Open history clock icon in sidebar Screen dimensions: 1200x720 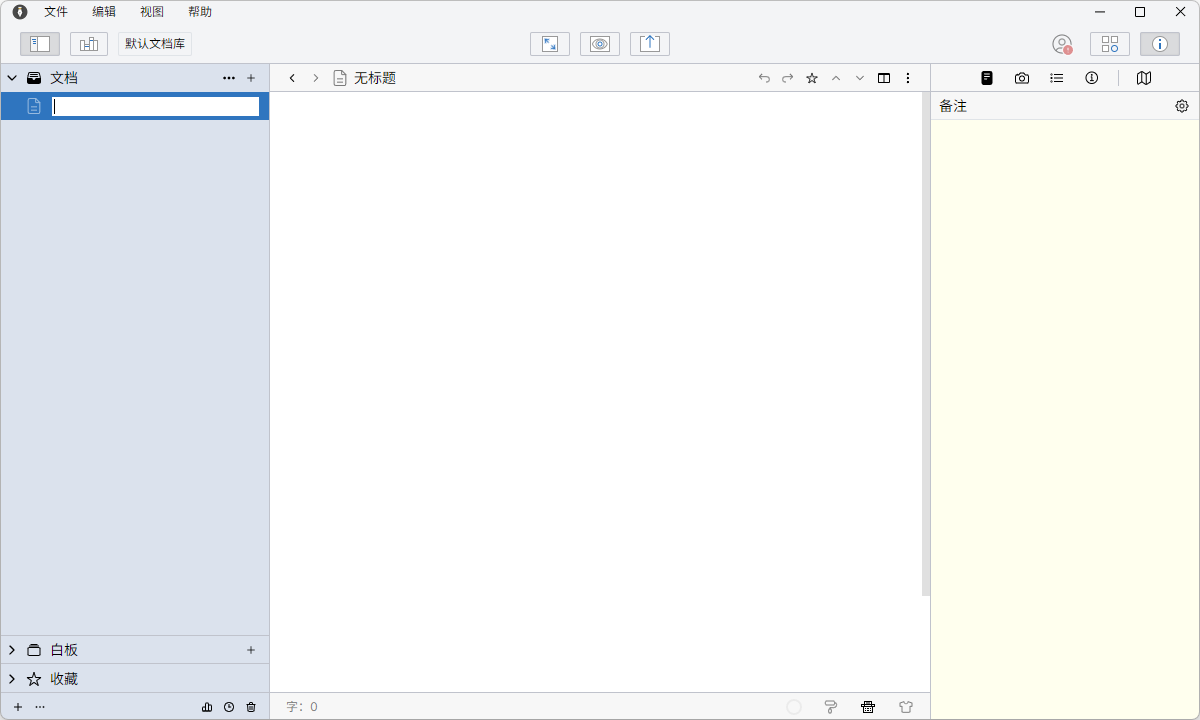coord(229,707)
